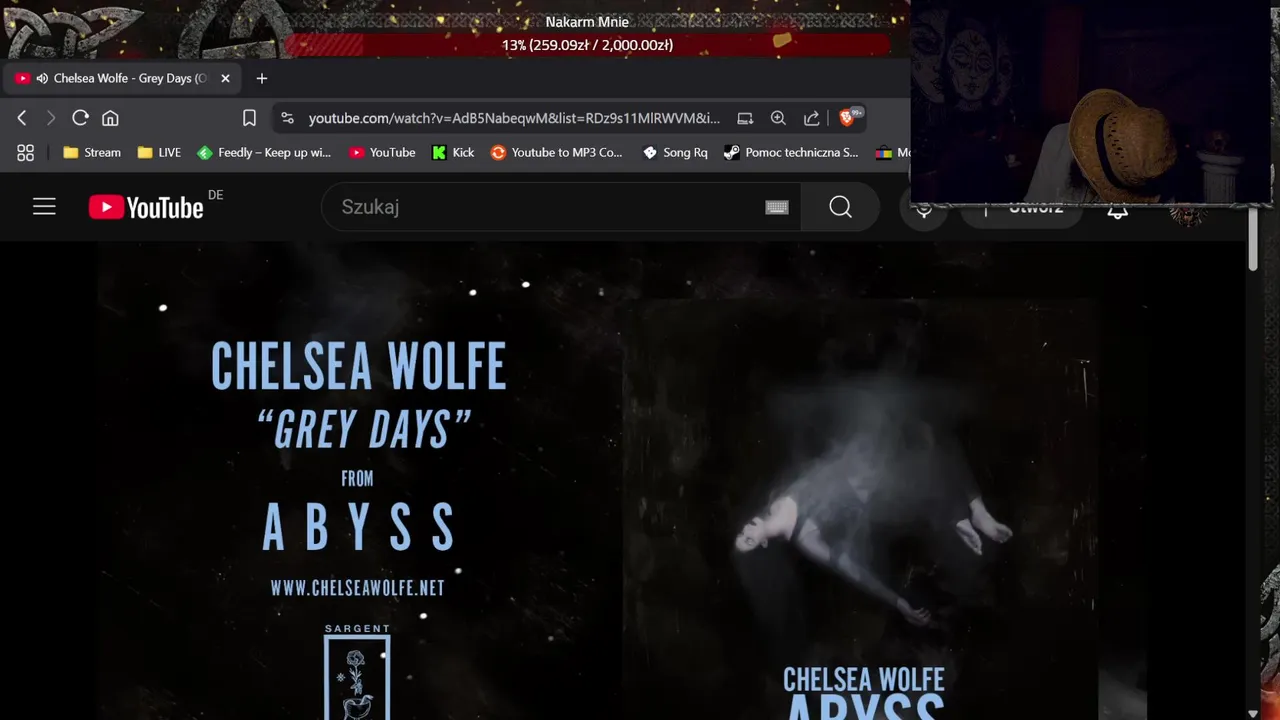This screenshot has width=1280, height=720.
Task: Bookmark this page with the bookmark icon
Action: (x=249, y=118)
